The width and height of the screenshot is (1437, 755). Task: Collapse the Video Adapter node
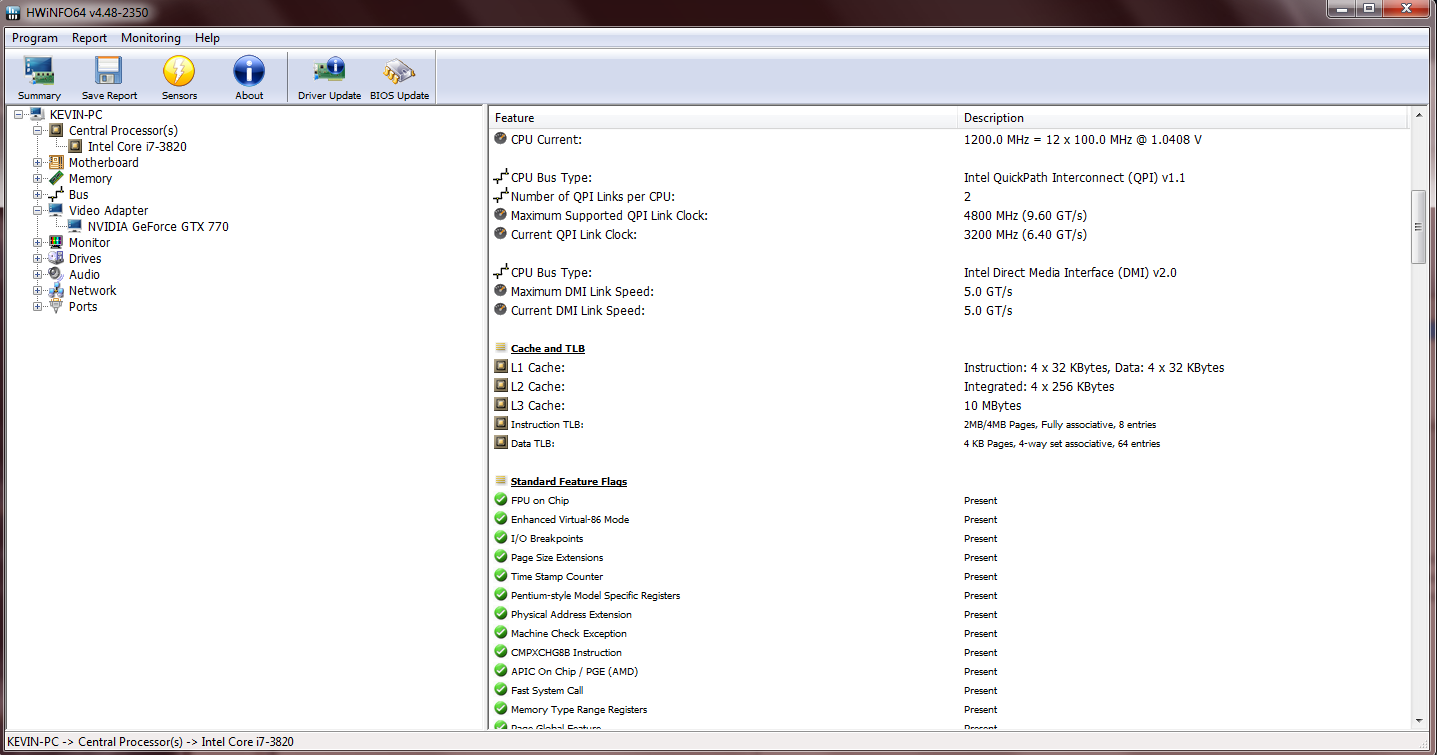point(38,211)
